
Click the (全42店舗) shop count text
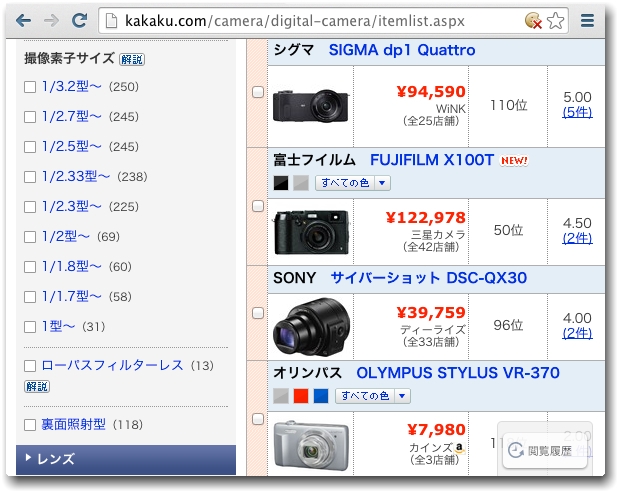point(431,247)
